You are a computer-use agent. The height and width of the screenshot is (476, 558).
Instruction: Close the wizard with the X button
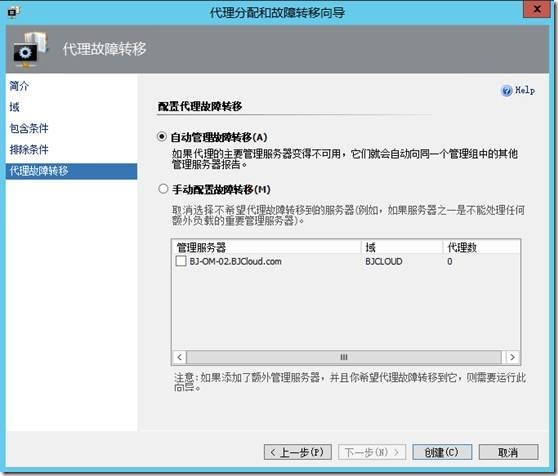(537, 9)
